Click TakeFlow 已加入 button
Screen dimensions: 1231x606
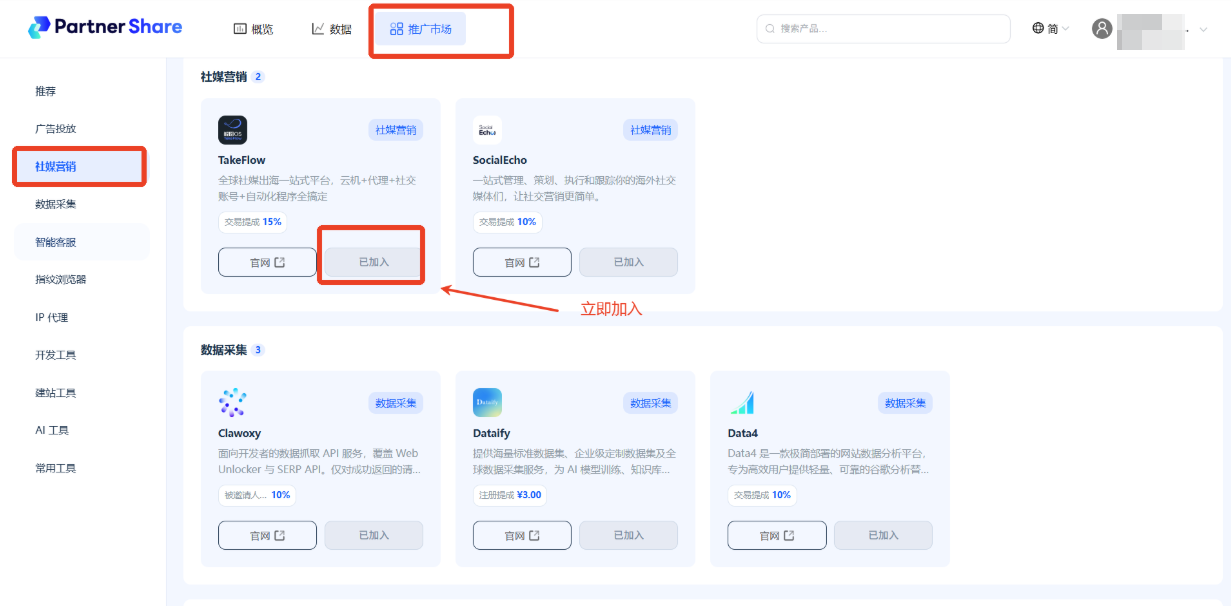pos(374,262)
